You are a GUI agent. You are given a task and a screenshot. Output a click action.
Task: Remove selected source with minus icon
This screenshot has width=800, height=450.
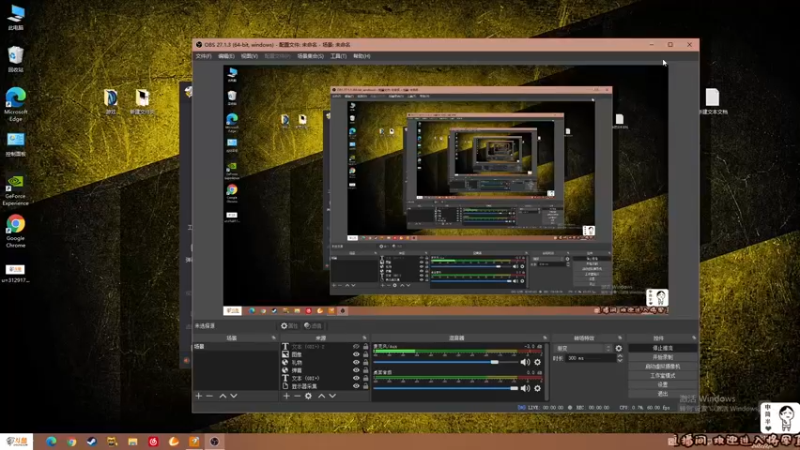297,396
